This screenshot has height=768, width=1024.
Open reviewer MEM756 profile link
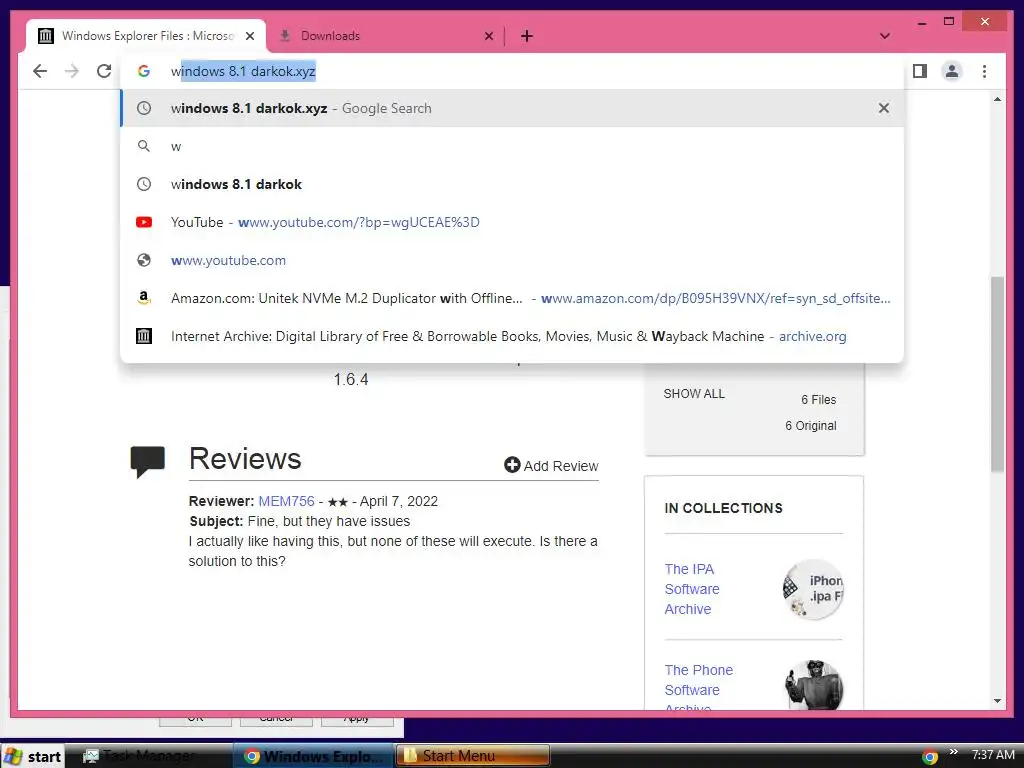tap(287, 501)
